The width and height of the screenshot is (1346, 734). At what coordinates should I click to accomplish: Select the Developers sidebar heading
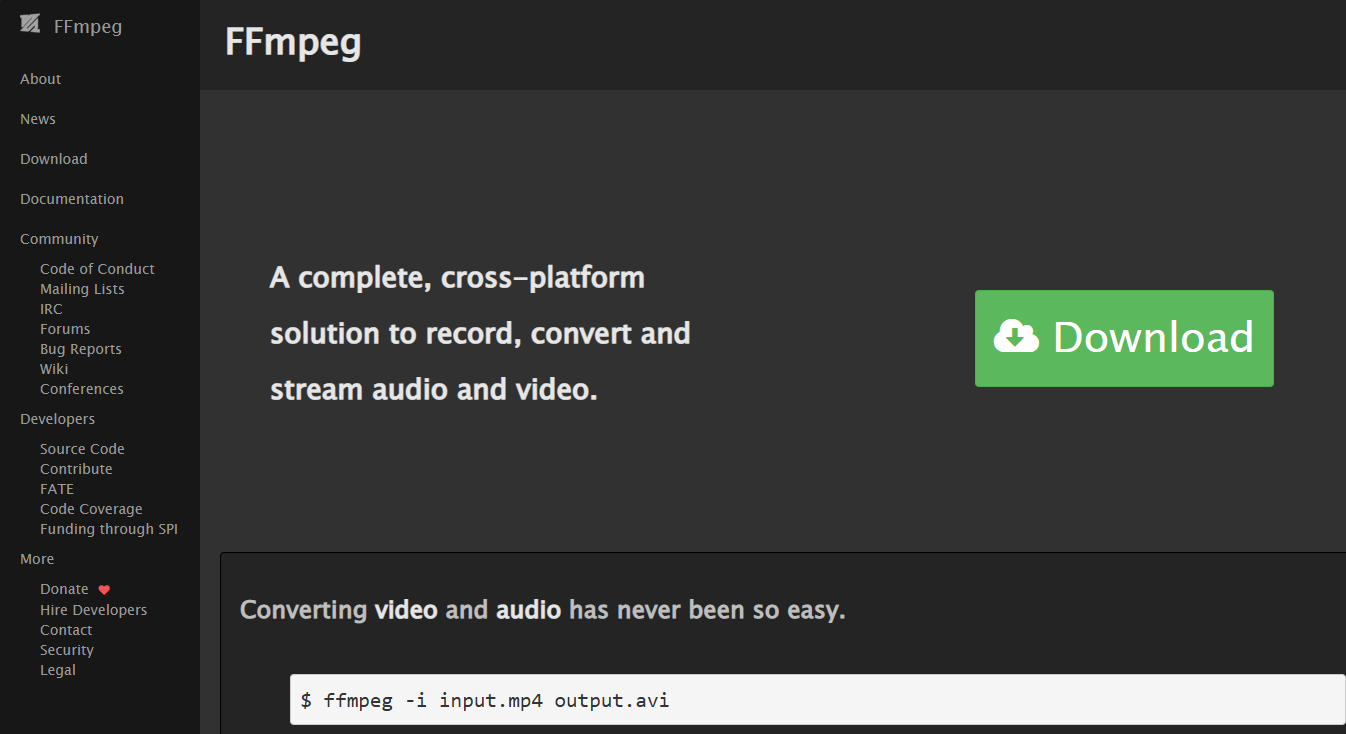(58, 419)
